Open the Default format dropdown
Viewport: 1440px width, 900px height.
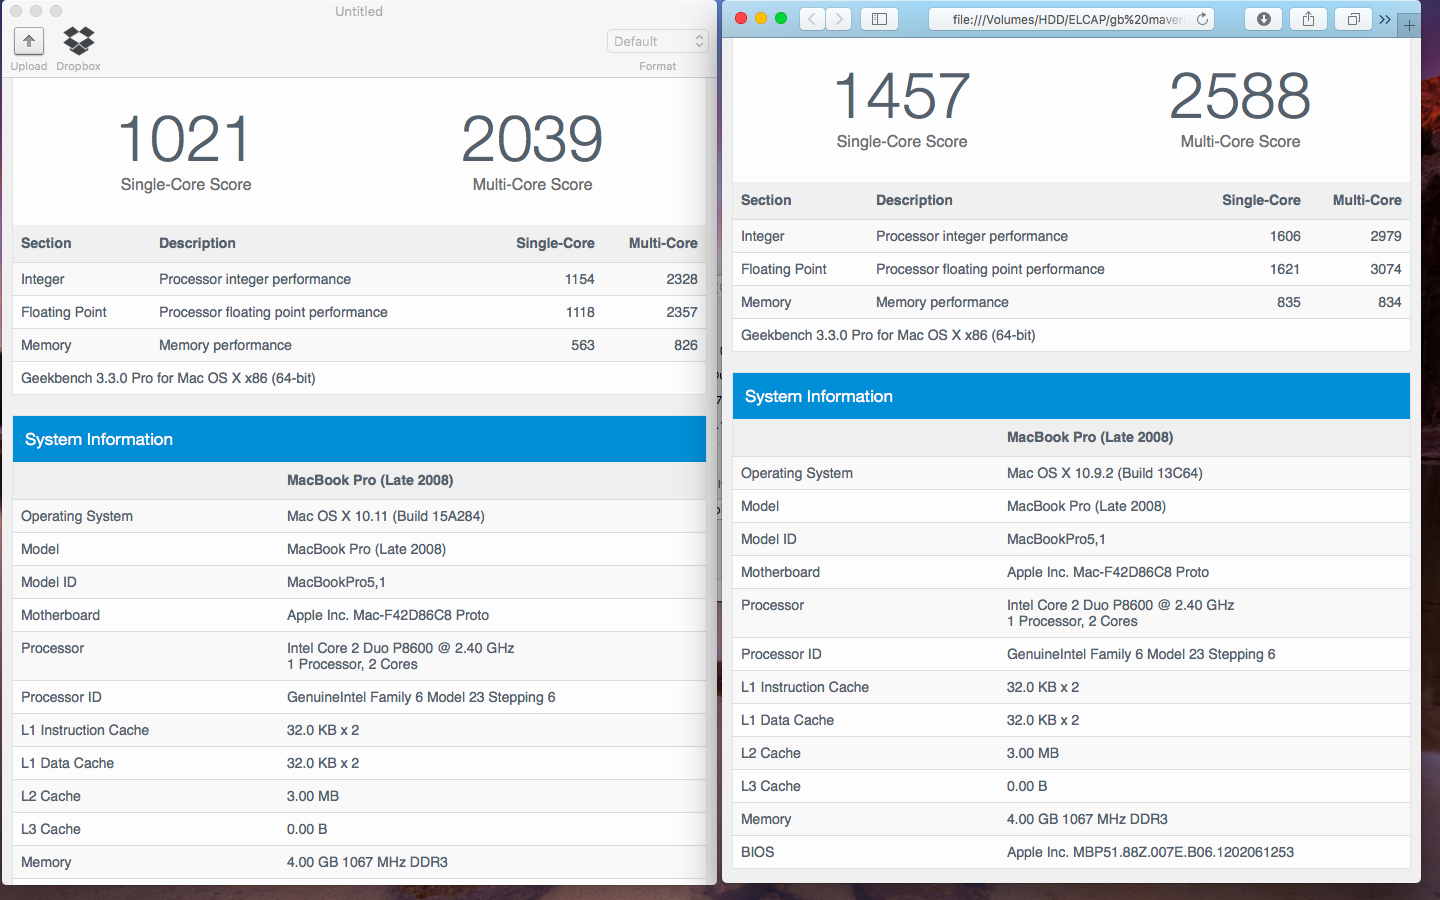657,41
